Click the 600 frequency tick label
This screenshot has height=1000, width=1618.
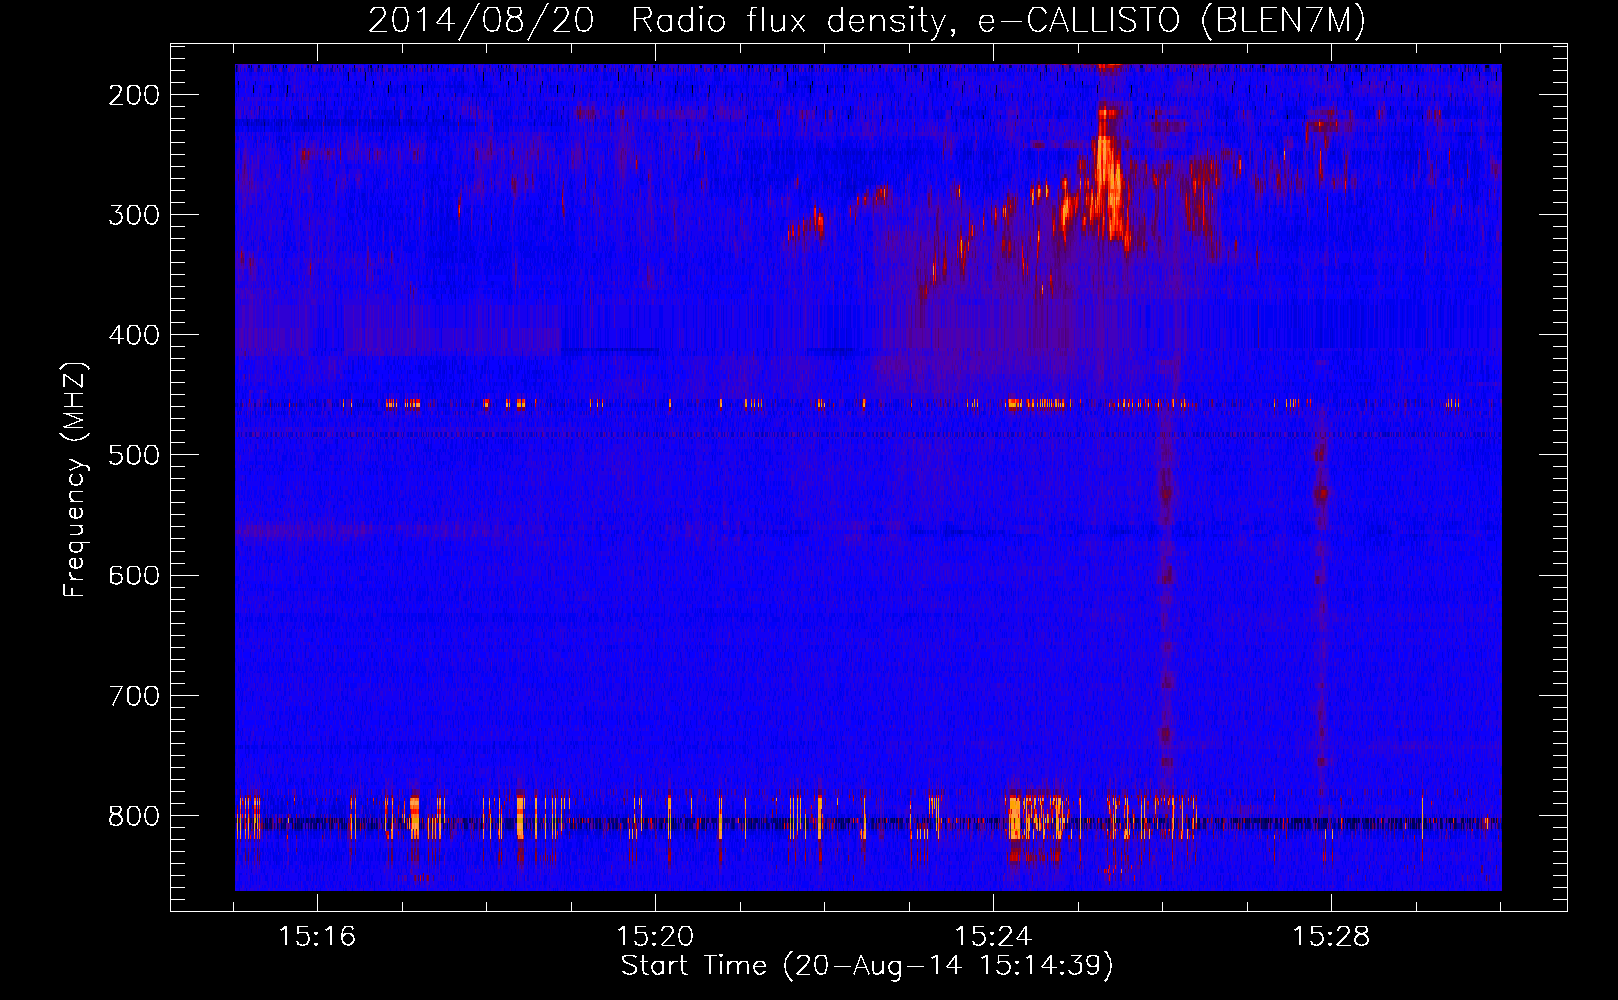(x=133, y=575)
